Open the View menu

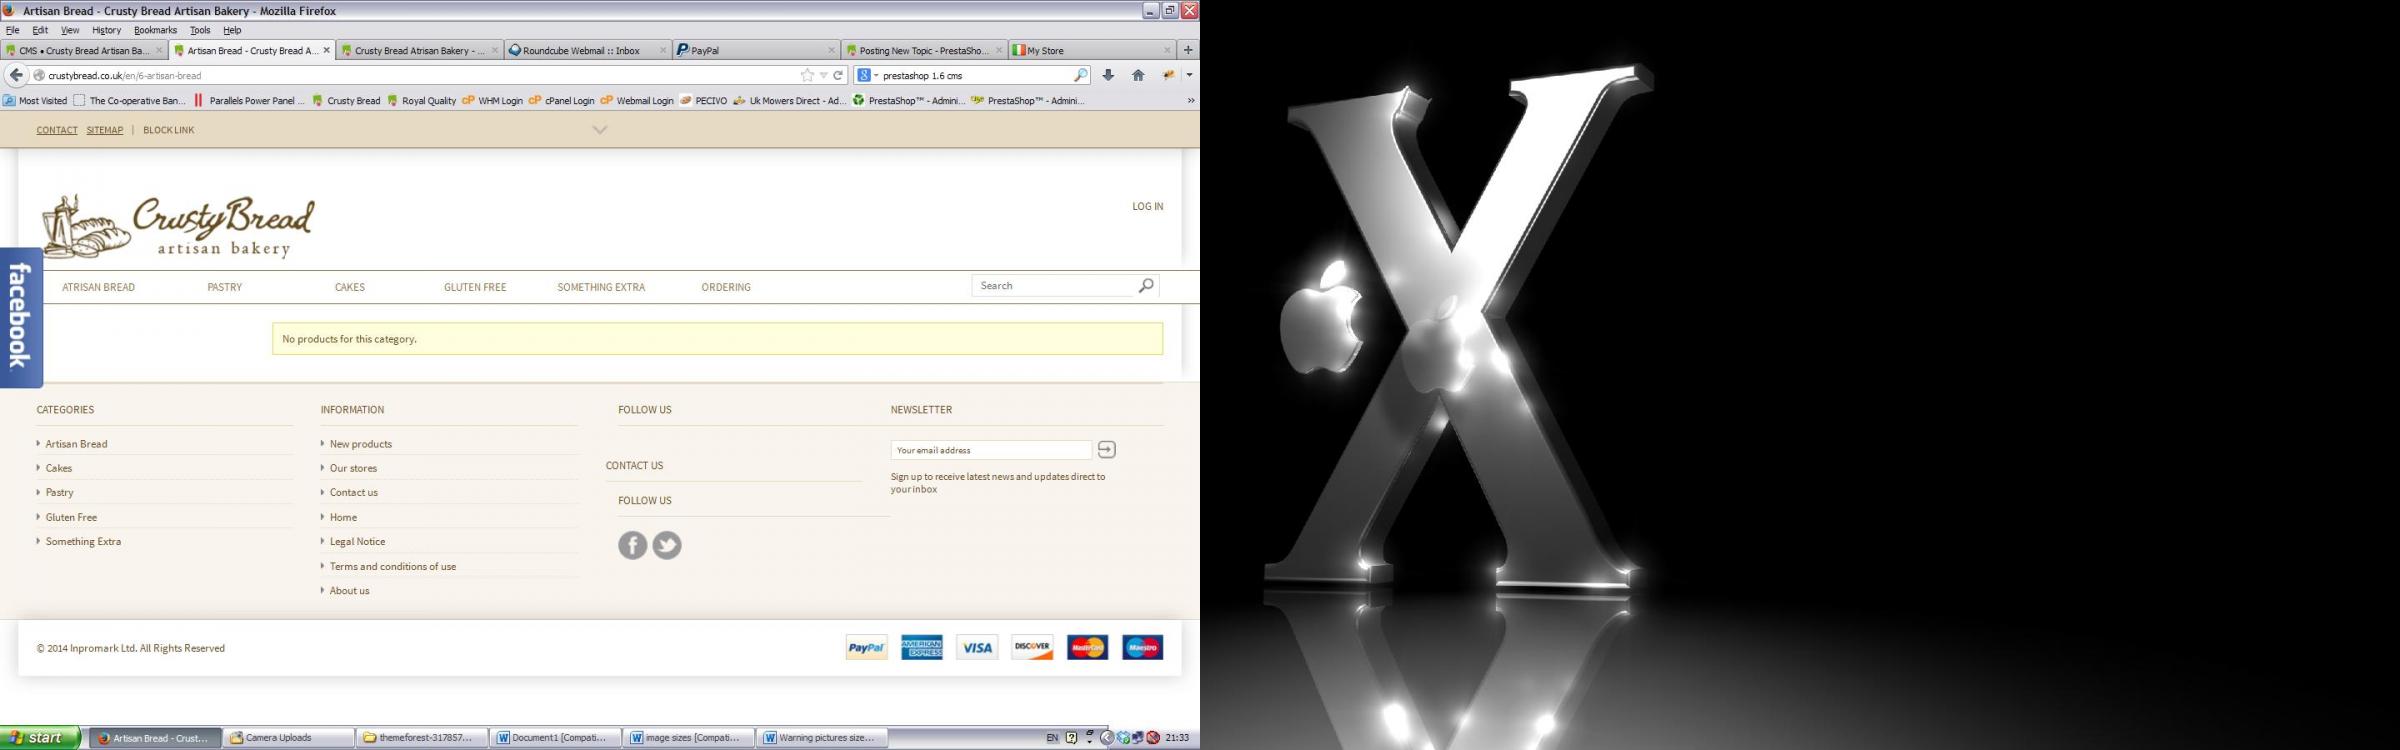coord(70,30)
